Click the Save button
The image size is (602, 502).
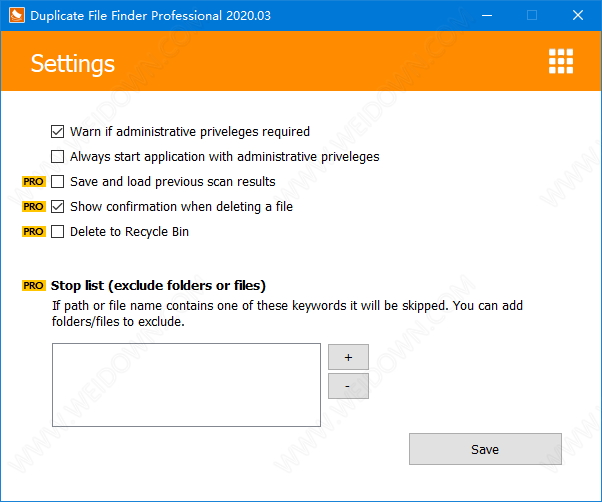485,449
